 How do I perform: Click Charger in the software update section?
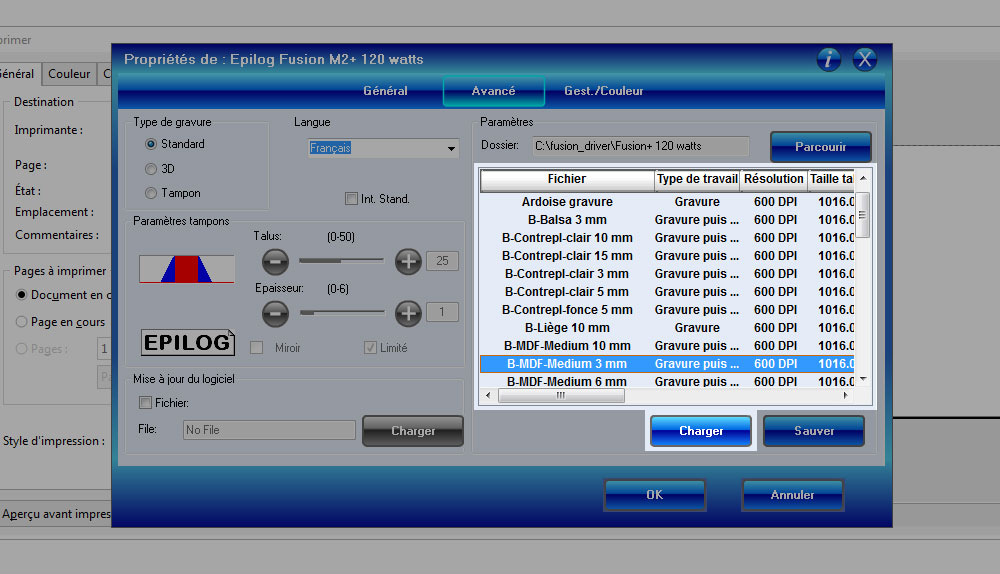pyautogui.click(x=413, y=431)
